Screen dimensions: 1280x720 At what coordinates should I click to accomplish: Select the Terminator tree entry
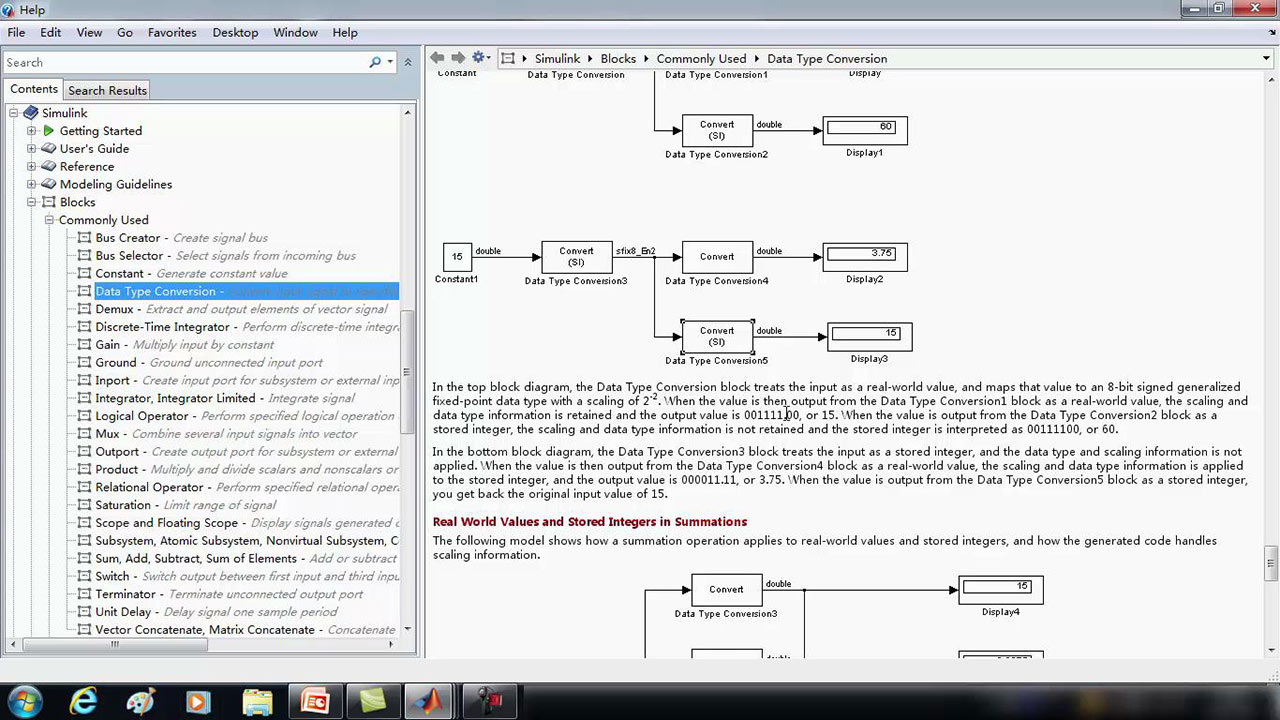[229, 594]
